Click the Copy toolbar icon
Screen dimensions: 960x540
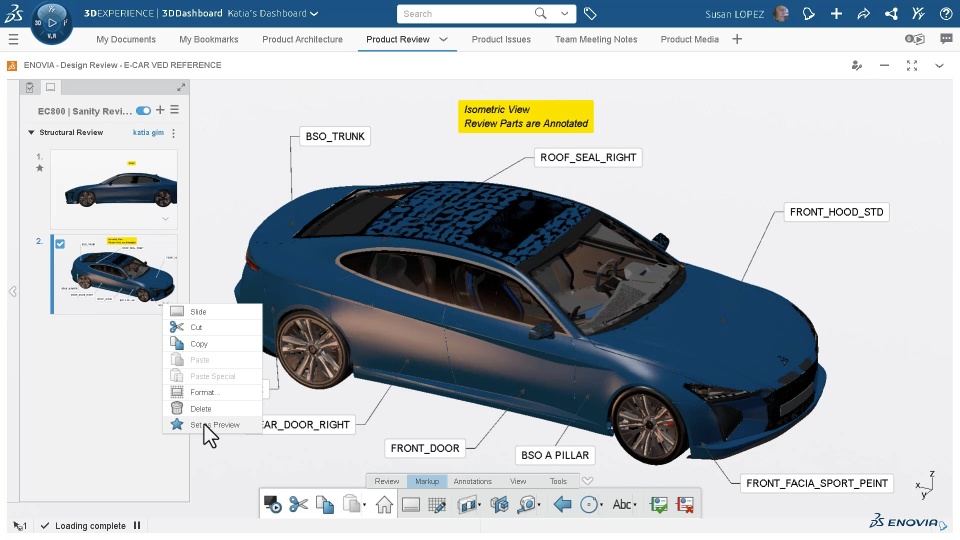(x=324, y=504)
